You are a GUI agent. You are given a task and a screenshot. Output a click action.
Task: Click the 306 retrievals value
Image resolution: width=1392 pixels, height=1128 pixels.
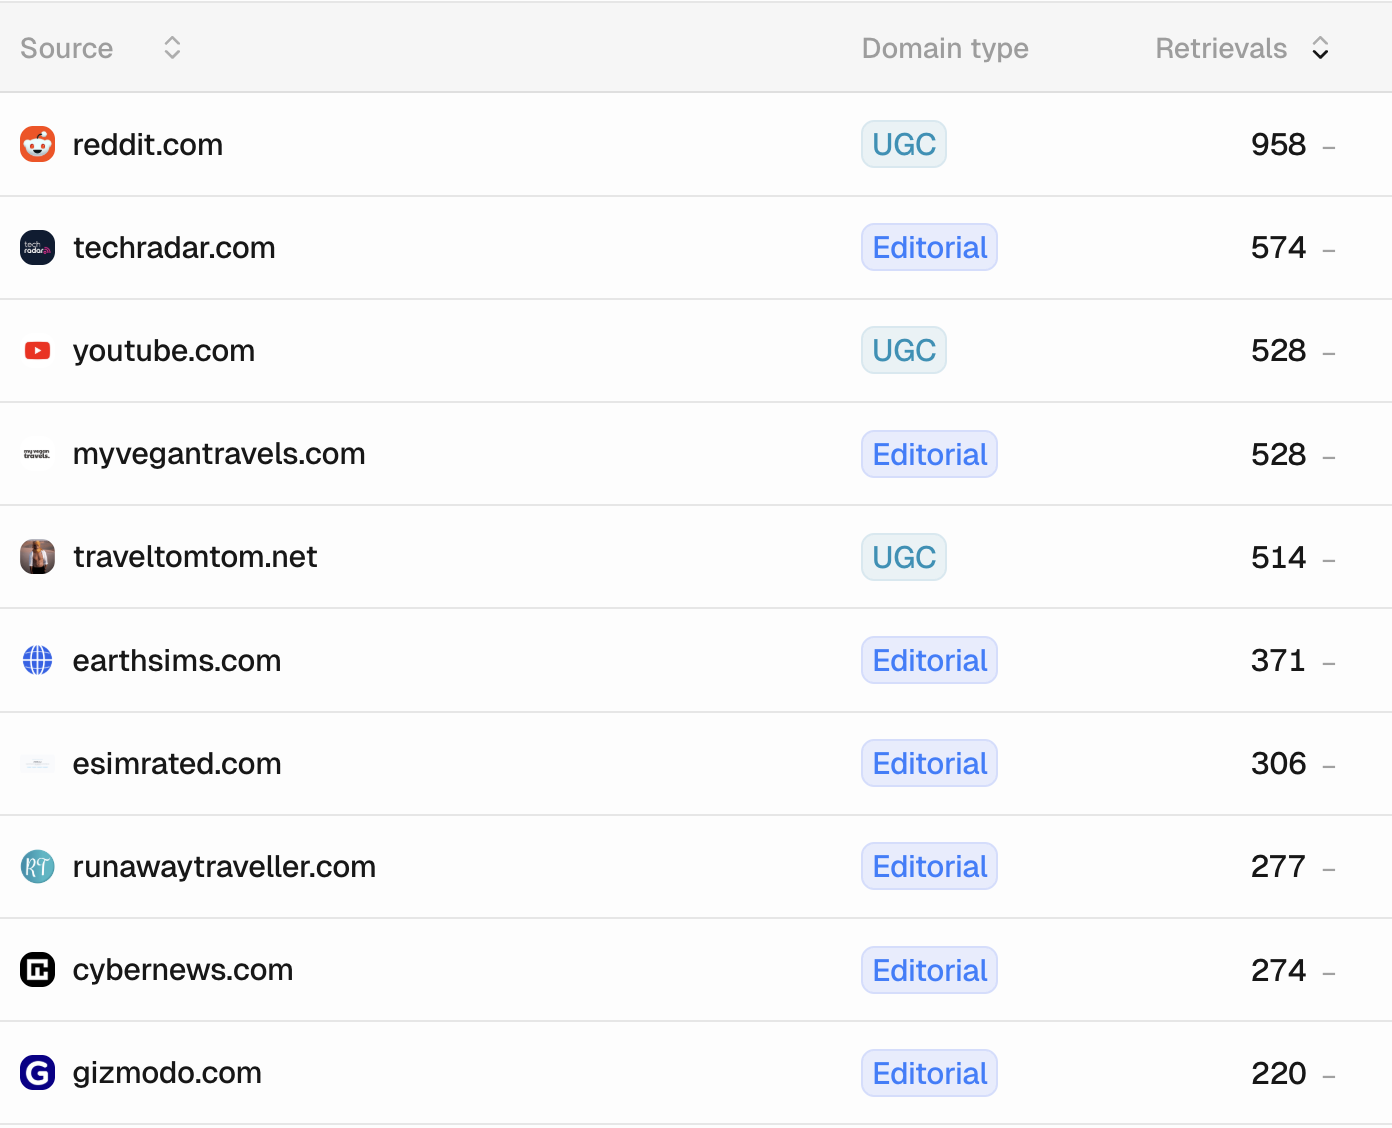[1278, 763]
